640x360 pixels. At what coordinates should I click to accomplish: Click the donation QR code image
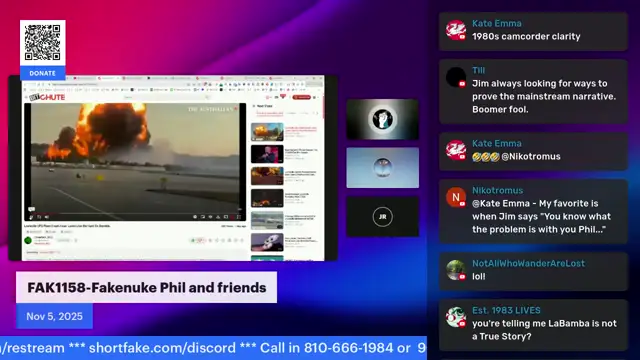(x=42, y=42)
